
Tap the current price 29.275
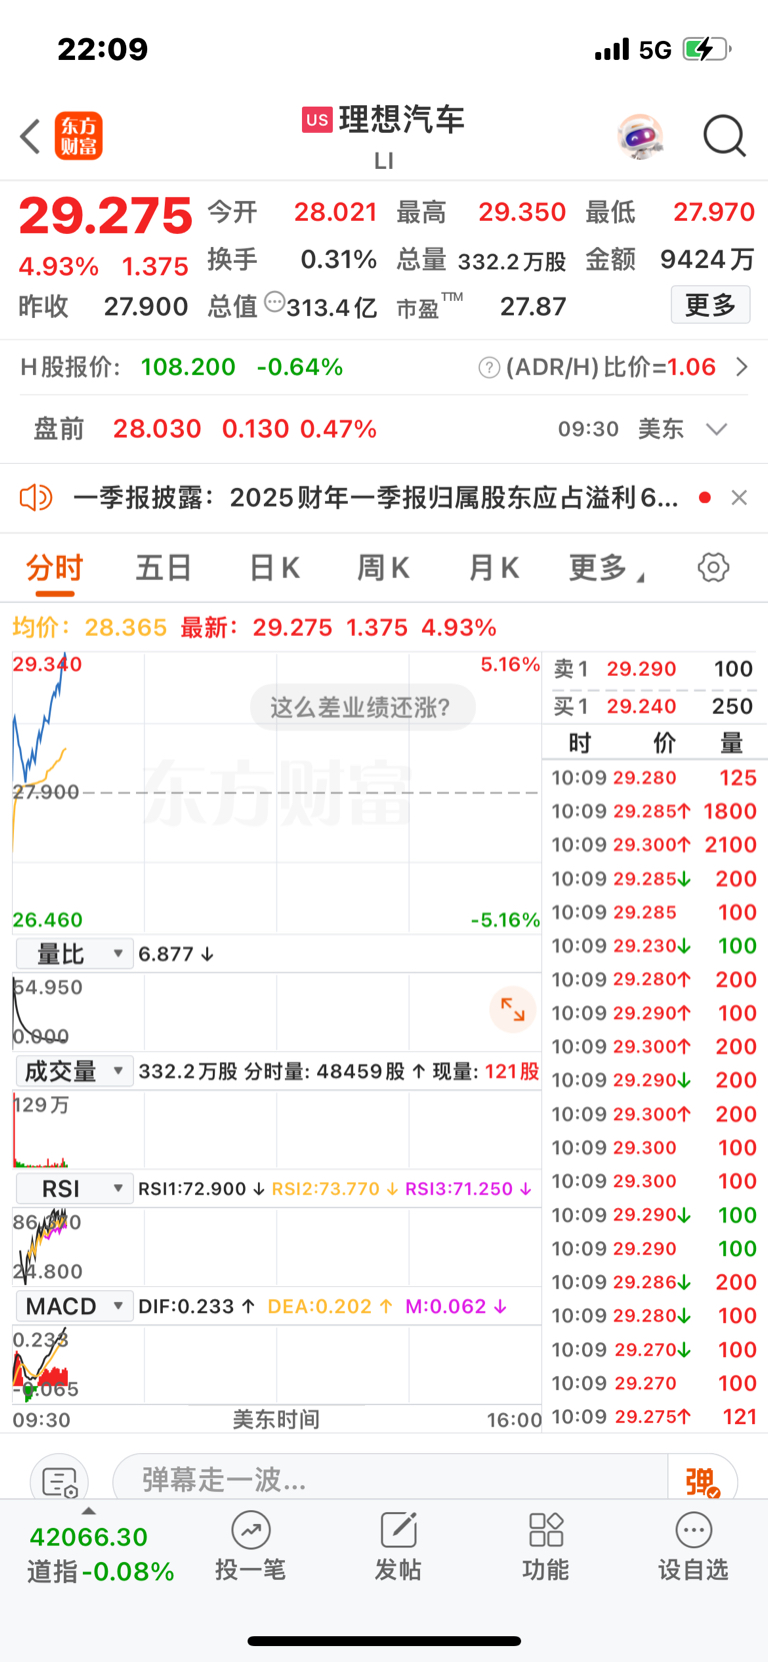(105, 216)
